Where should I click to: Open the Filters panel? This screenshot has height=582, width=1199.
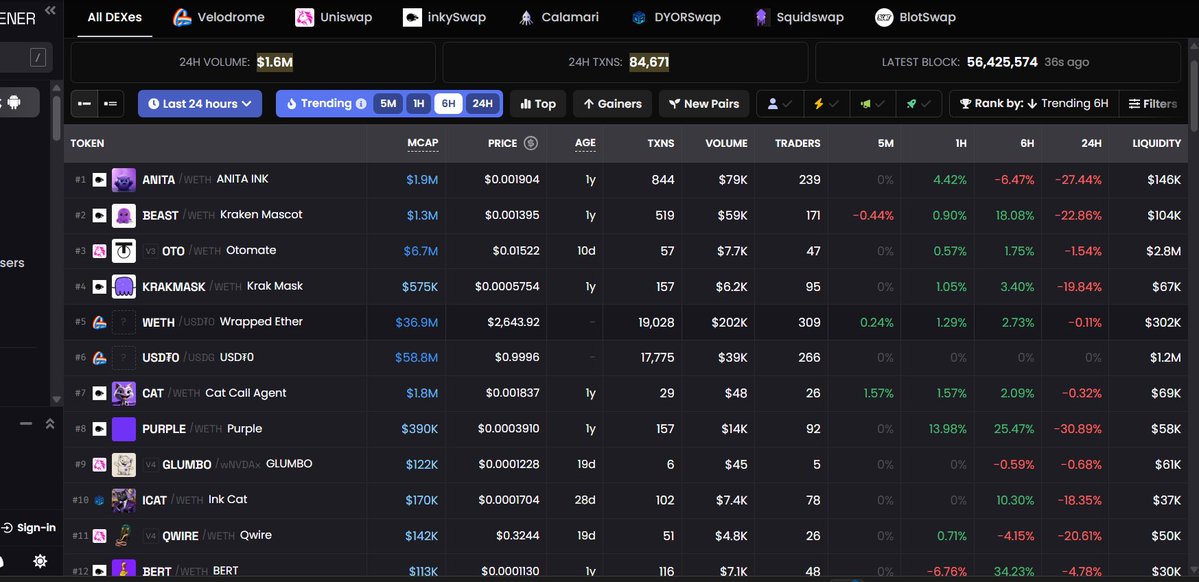[x=1153, y=103]
